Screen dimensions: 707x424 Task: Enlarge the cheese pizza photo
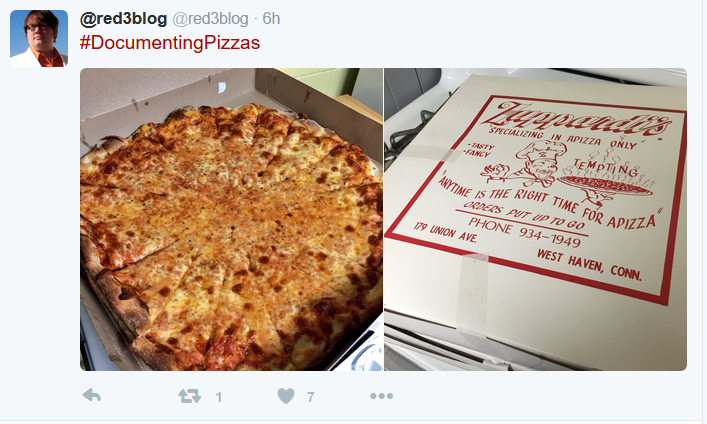[231, 219]
